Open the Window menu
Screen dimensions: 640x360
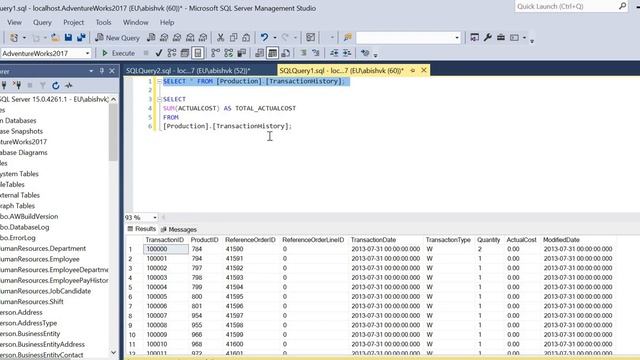[x=136, y=22]
